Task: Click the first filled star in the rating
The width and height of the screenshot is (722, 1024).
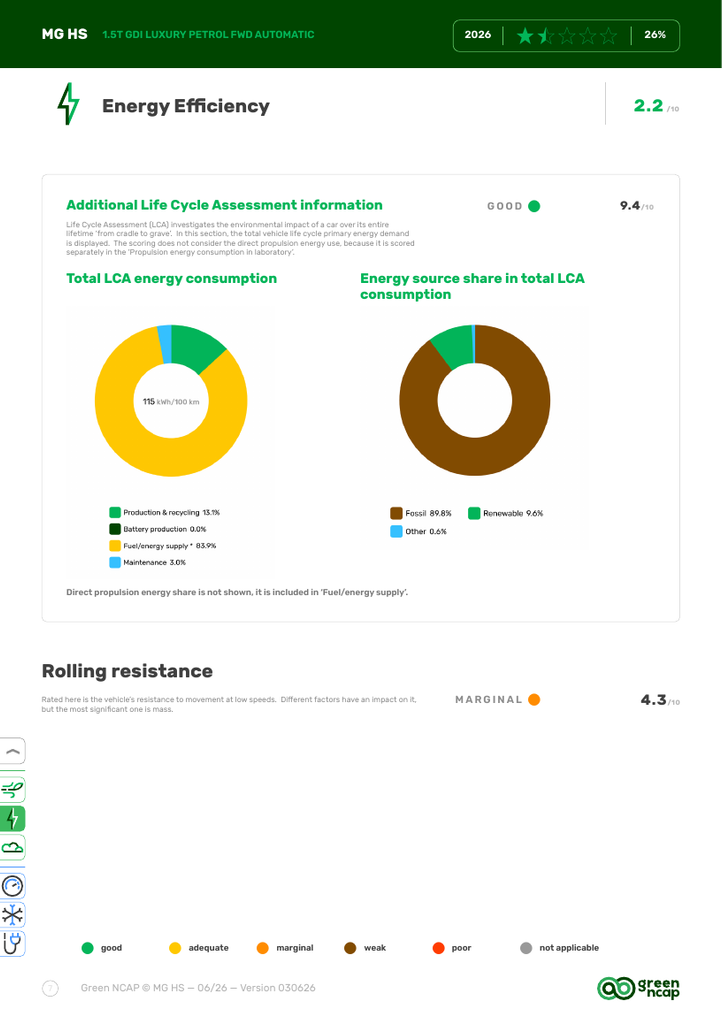Action: click(525, 35)
